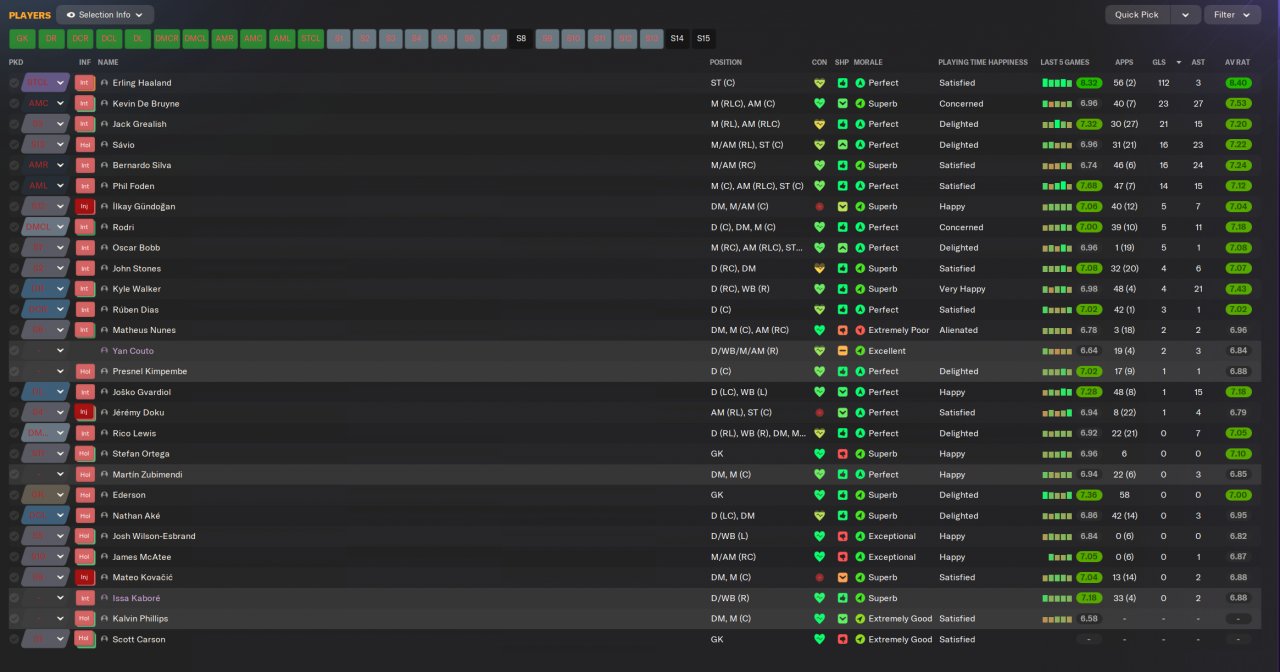Open Martín Zubimendi's position selector chevron
Image resolution: width=1280 pixels, height=672 pixels.
click(x=60, y=475)
